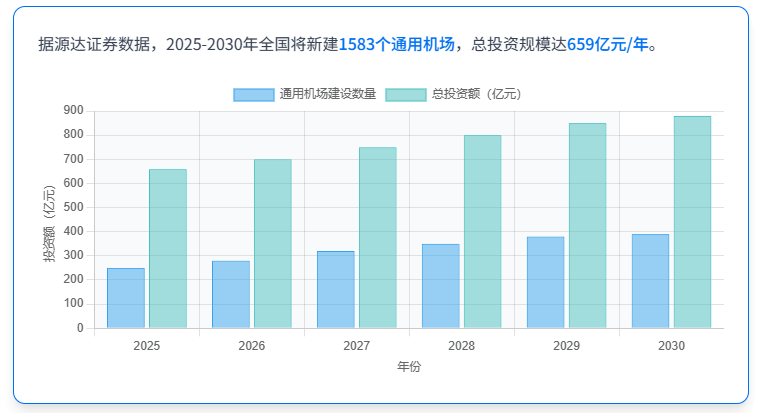Click the x-axis label 2030
This screenshot has width=764, height=413.
(x=671, y=346)
